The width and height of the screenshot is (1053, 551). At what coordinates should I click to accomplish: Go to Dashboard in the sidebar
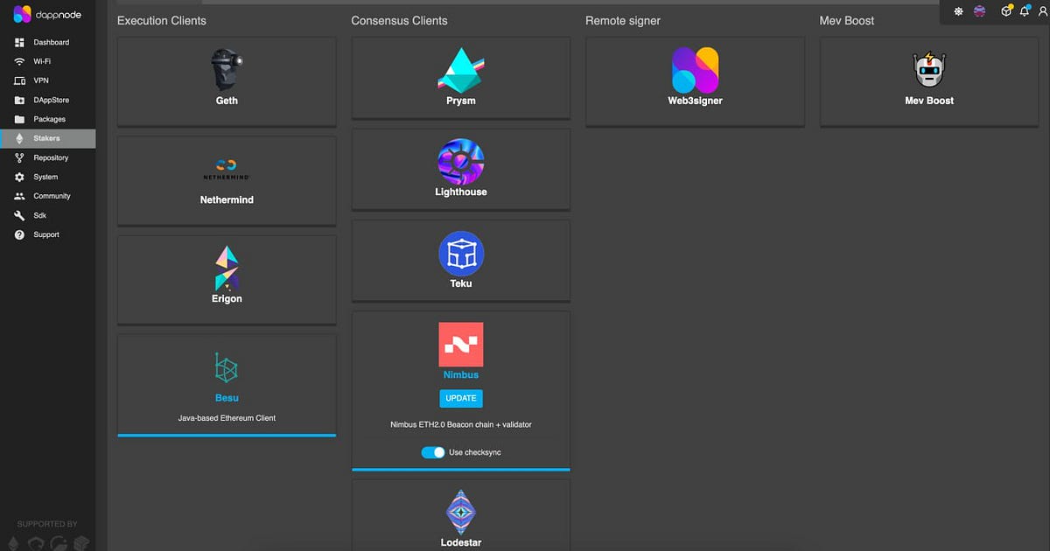pyautogui.click(x=50, y=43)
